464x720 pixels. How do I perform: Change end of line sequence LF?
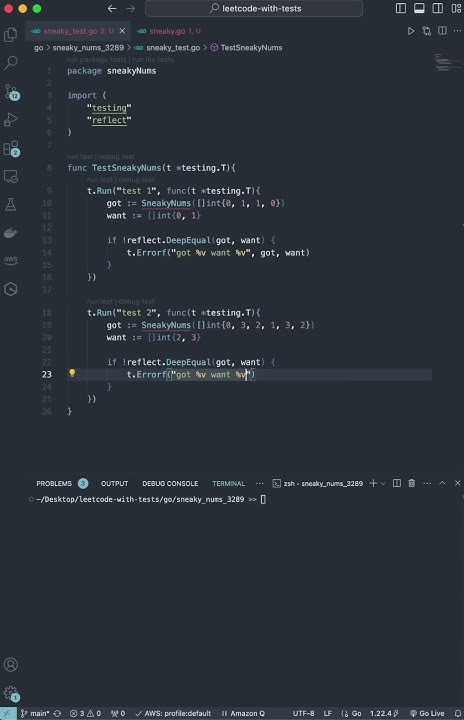point(328,714)
